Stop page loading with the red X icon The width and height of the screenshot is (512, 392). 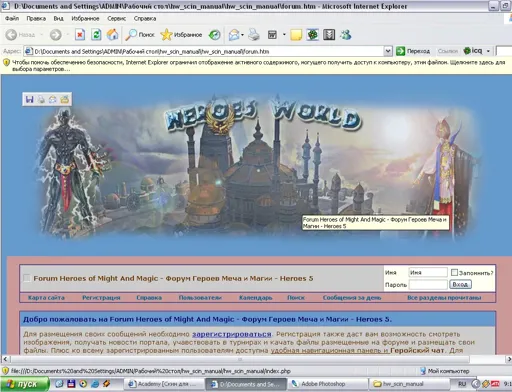click(80, 35)
